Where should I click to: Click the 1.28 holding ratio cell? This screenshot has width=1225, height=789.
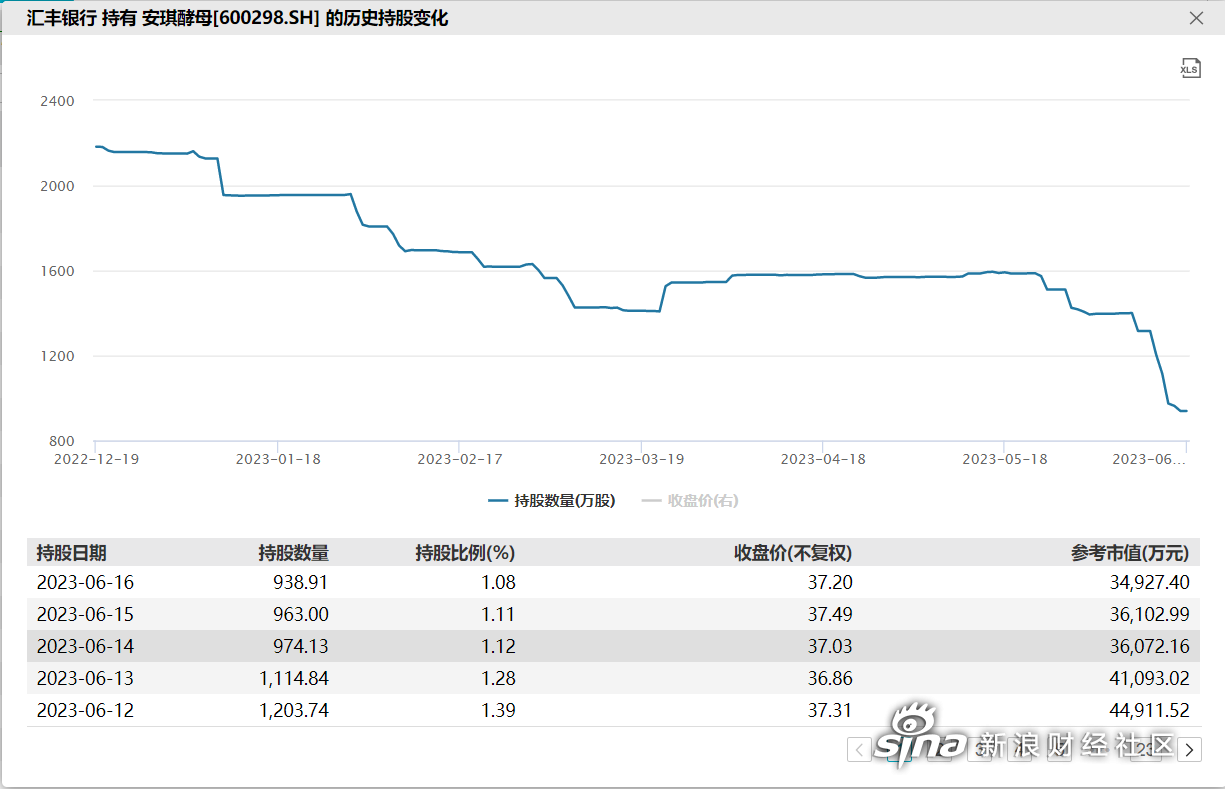[x=498, y=678]
